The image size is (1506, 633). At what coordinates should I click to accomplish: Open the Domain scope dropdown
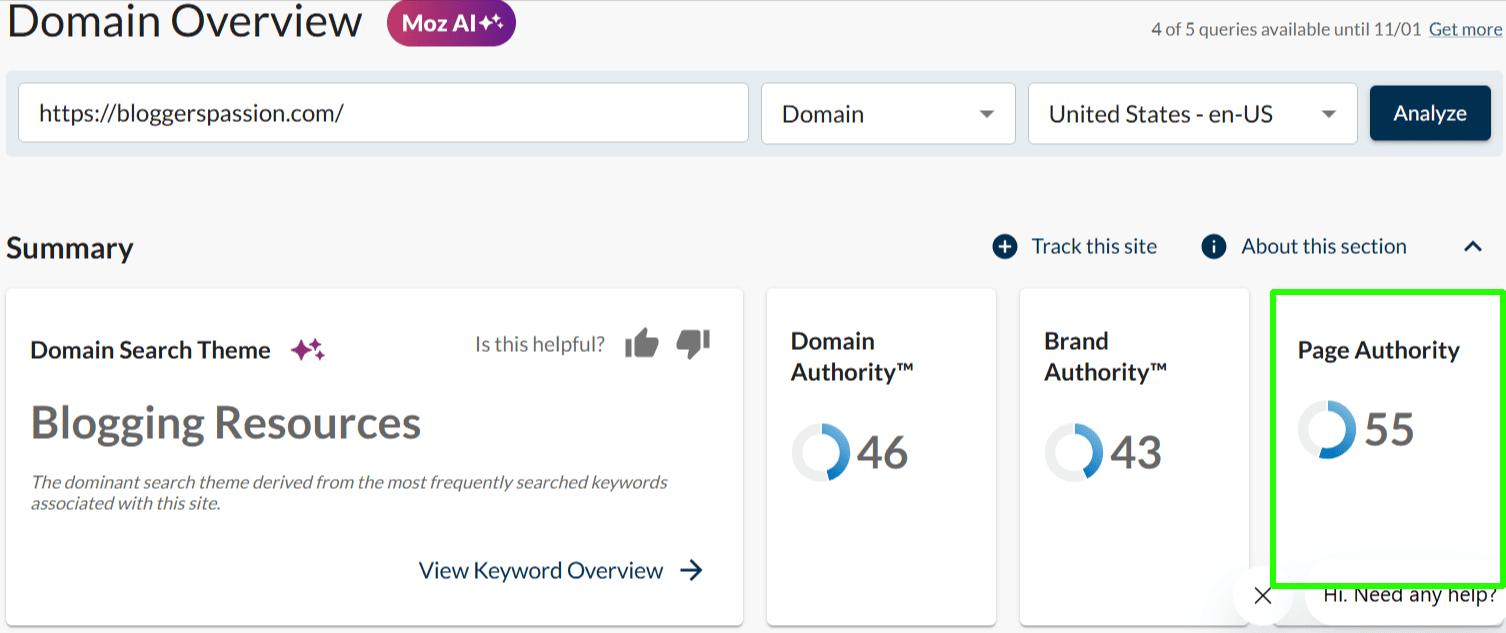pyautogui.click(x=888, y=114)
